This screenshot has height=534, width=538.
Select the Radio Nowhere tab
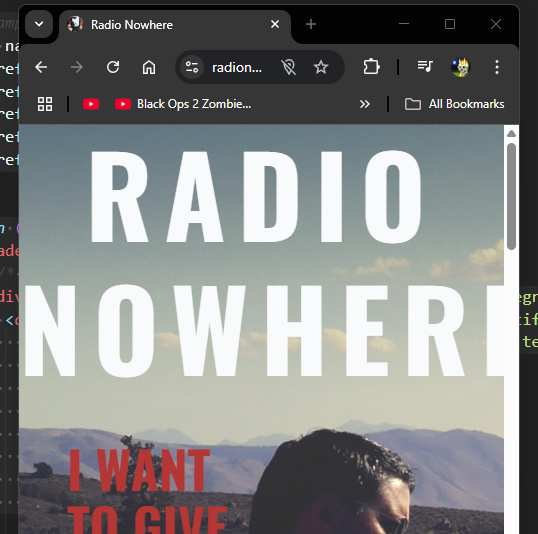tap(175, 25)
